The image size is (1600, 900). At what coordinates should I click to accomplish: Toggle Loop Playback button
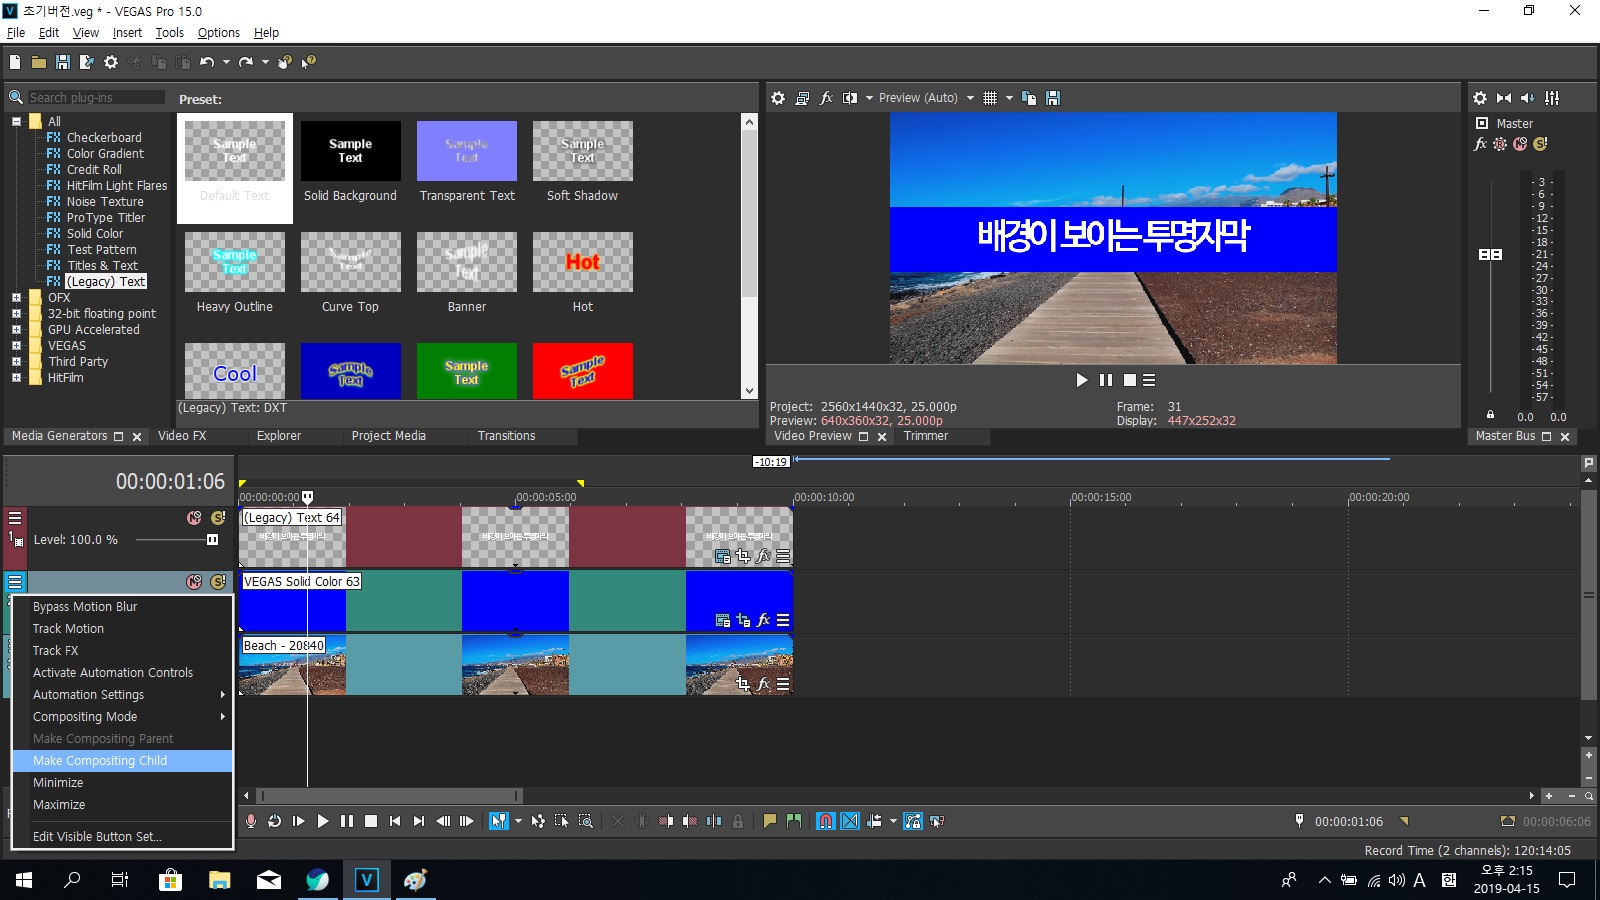(275, 821)
